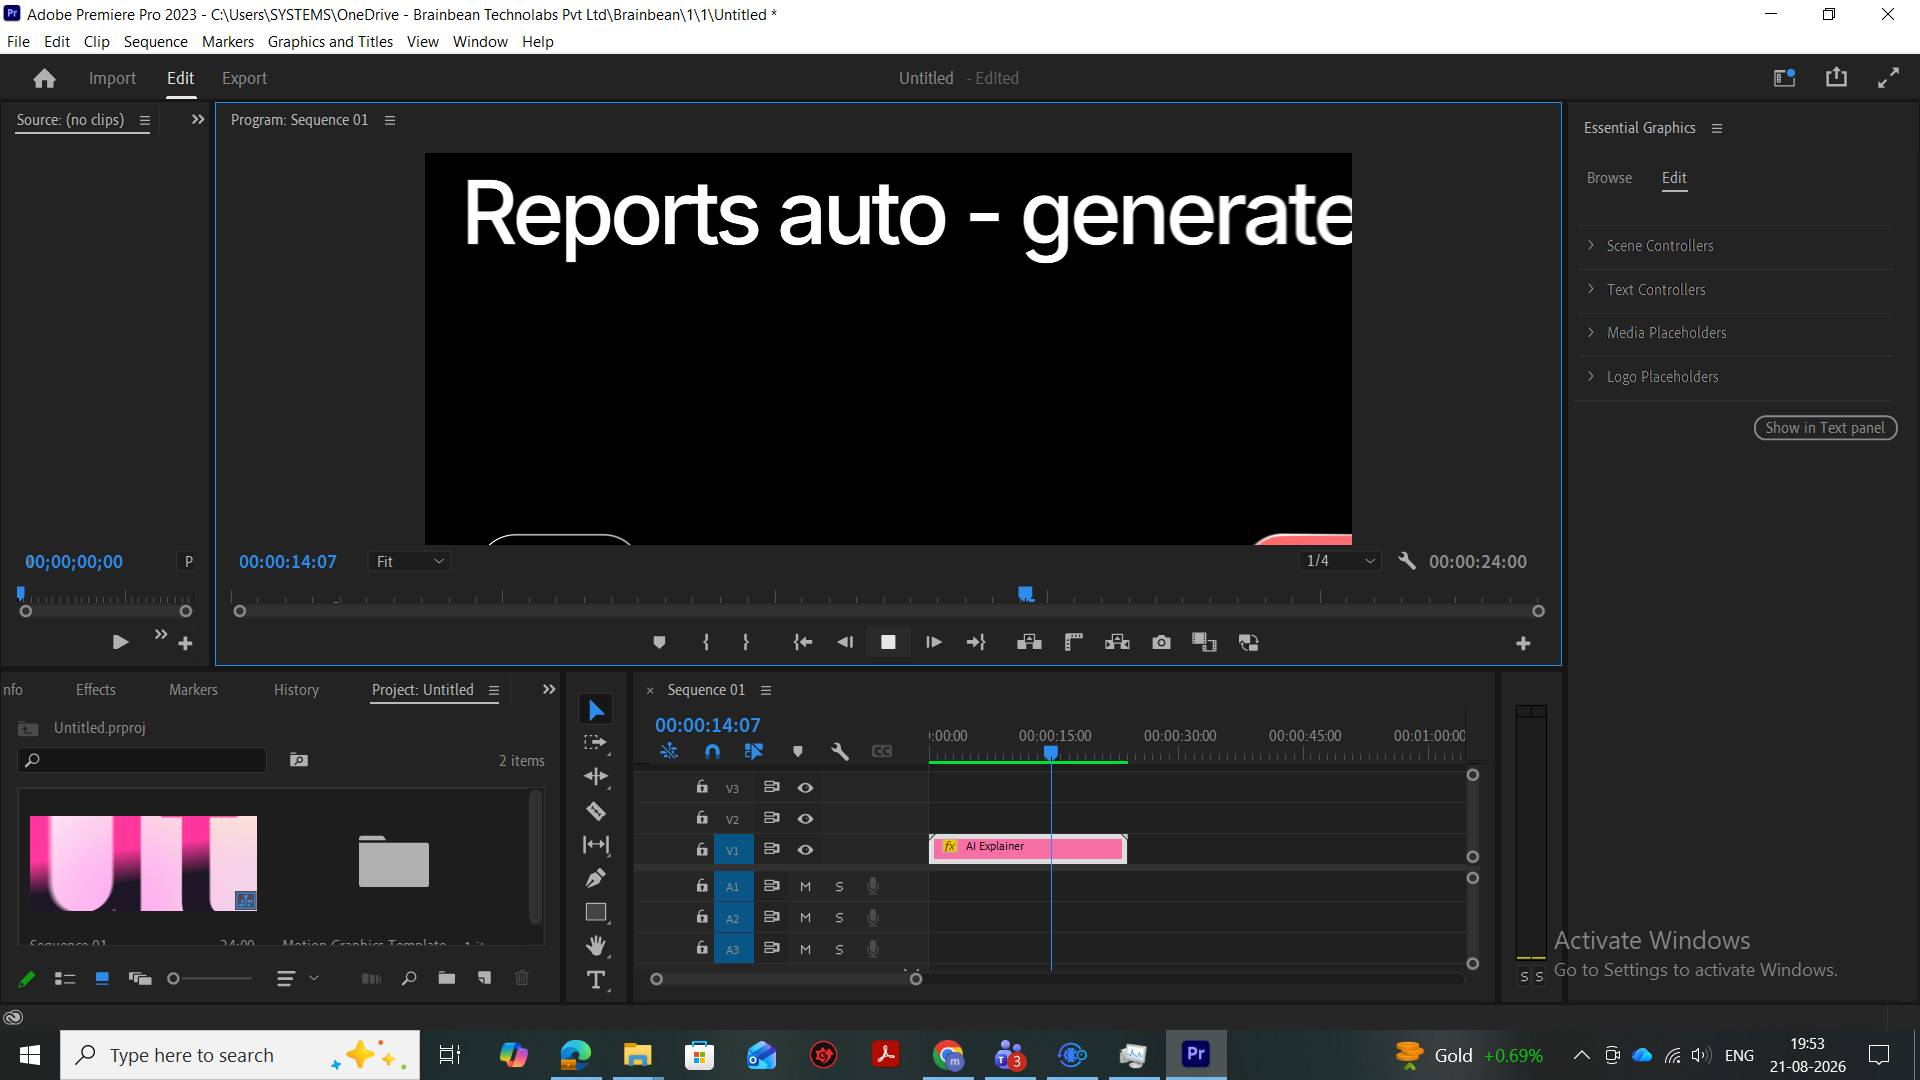Click the Export Frame camera icon
This screenshot has width=1920, height=1080.
(x=1161, y=643)
